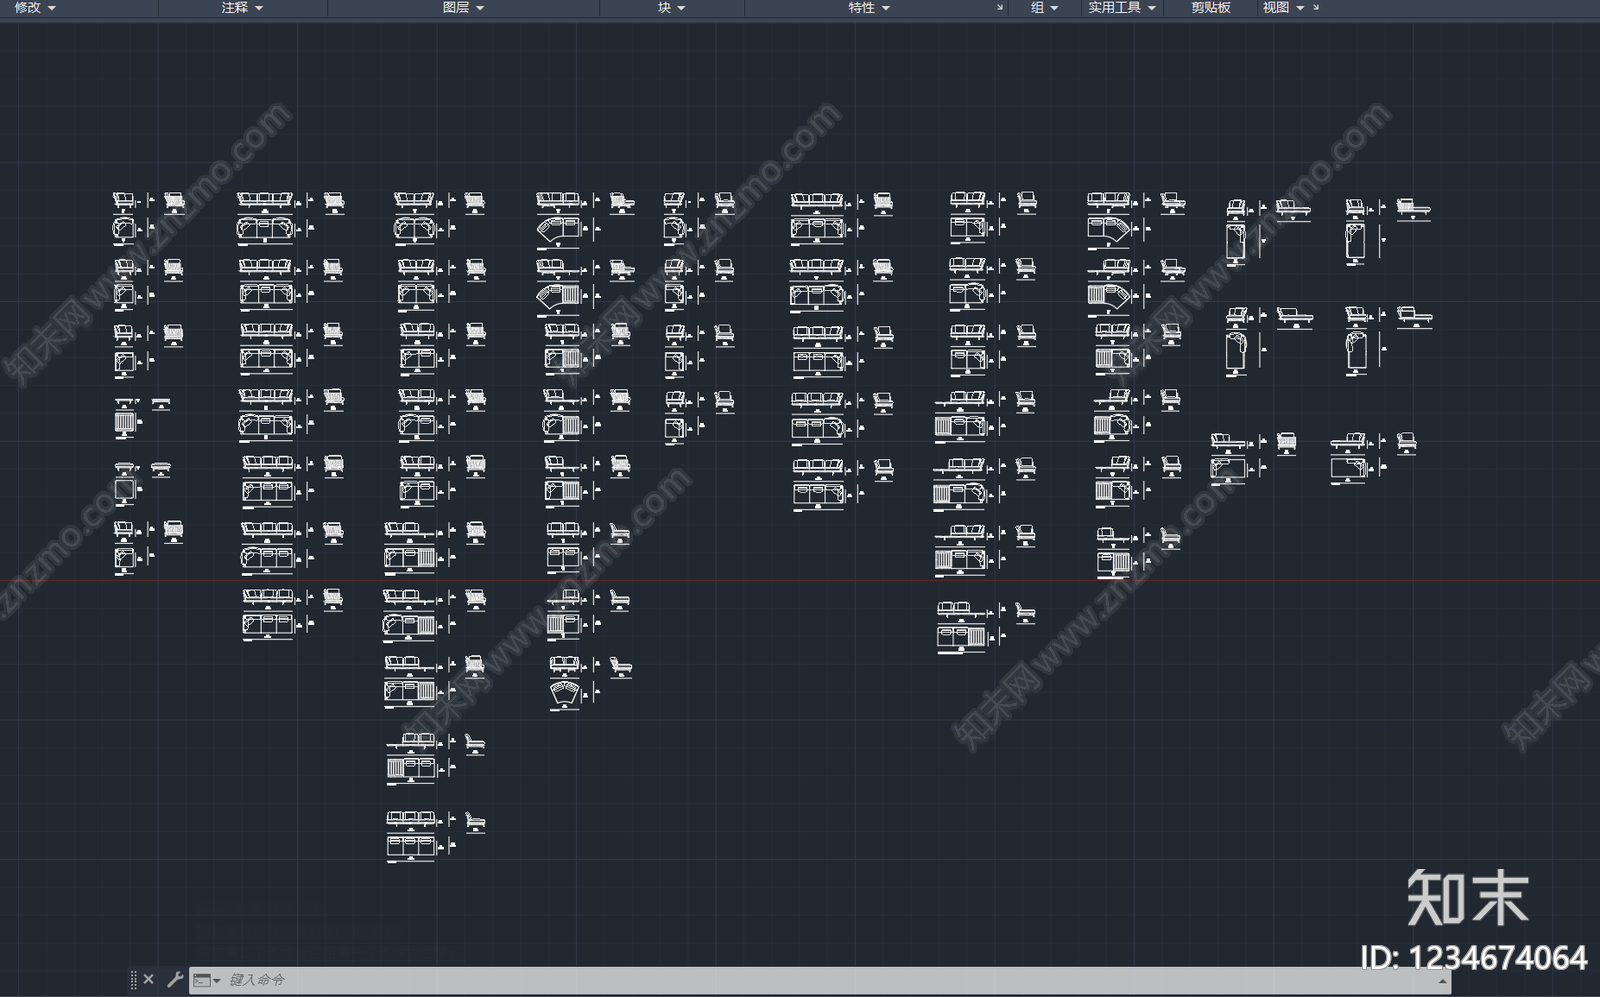
Task: Open 特性 panel dialog launcher arrow
Action: [x=1000, y=7]
